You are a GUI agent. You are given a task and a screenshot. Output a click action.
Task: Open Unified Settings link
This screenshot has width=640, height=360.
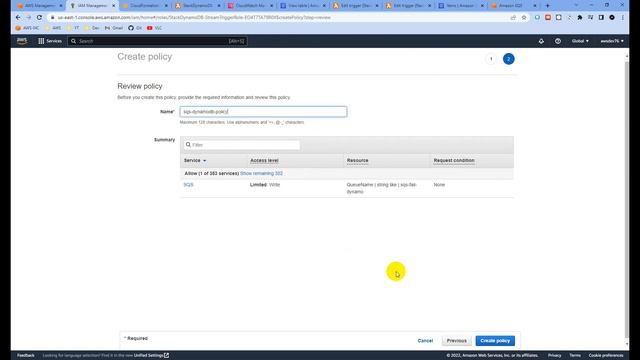(151, 356)
